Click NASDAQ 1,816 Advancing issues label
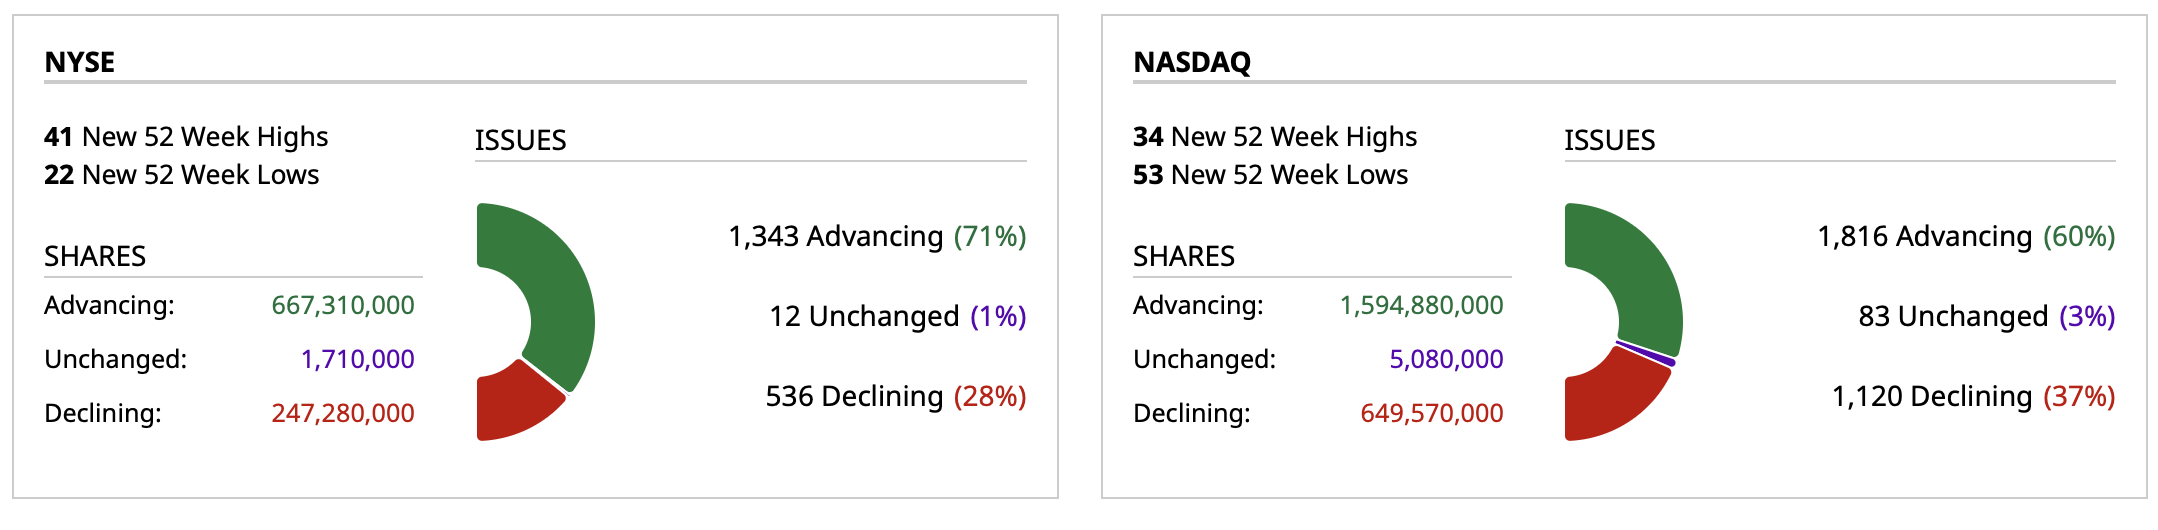 [x=1966, y=236]
